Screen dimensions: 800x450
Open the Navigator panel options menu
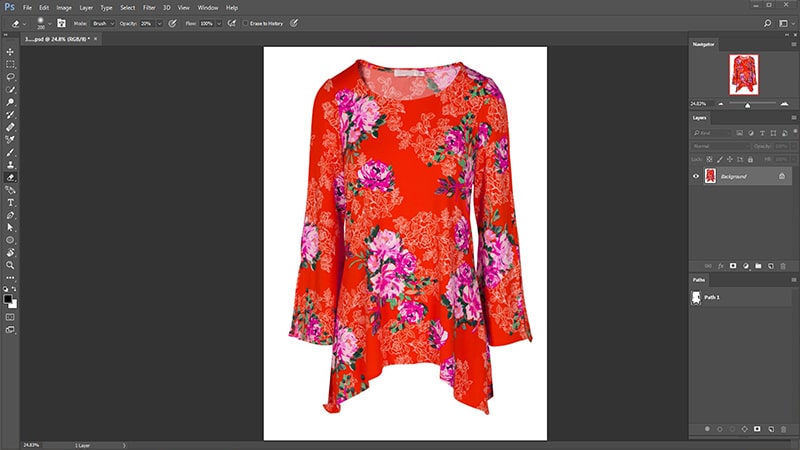793,44
